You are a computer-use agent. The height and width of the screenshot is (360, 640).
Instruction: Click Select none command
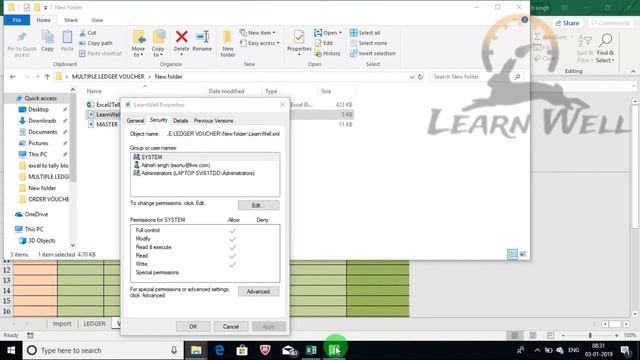point(369,43)
